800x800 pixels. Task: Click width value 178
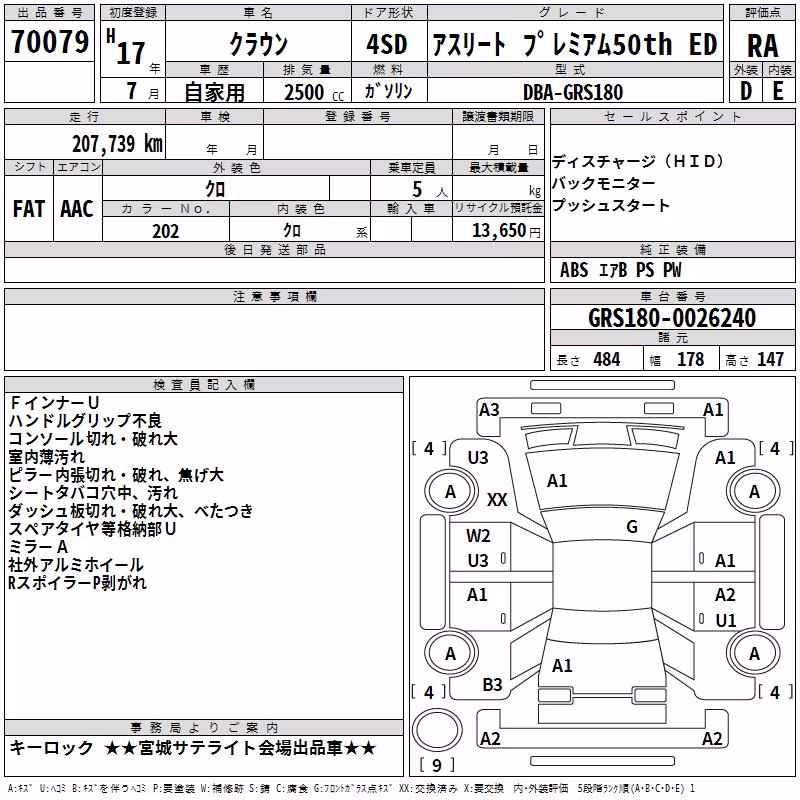tap(690, 360)
